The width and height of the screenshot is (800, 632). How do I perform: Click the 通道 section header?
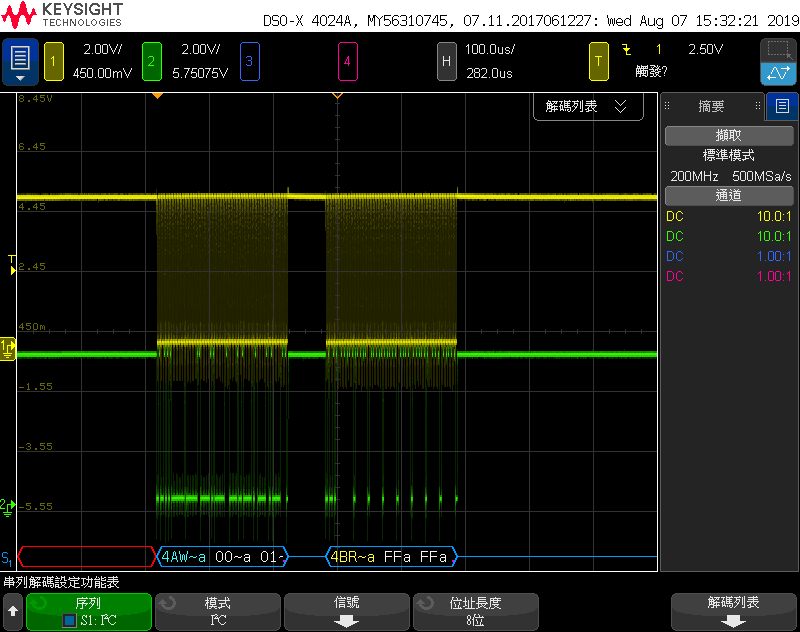(x=729, y=195)
